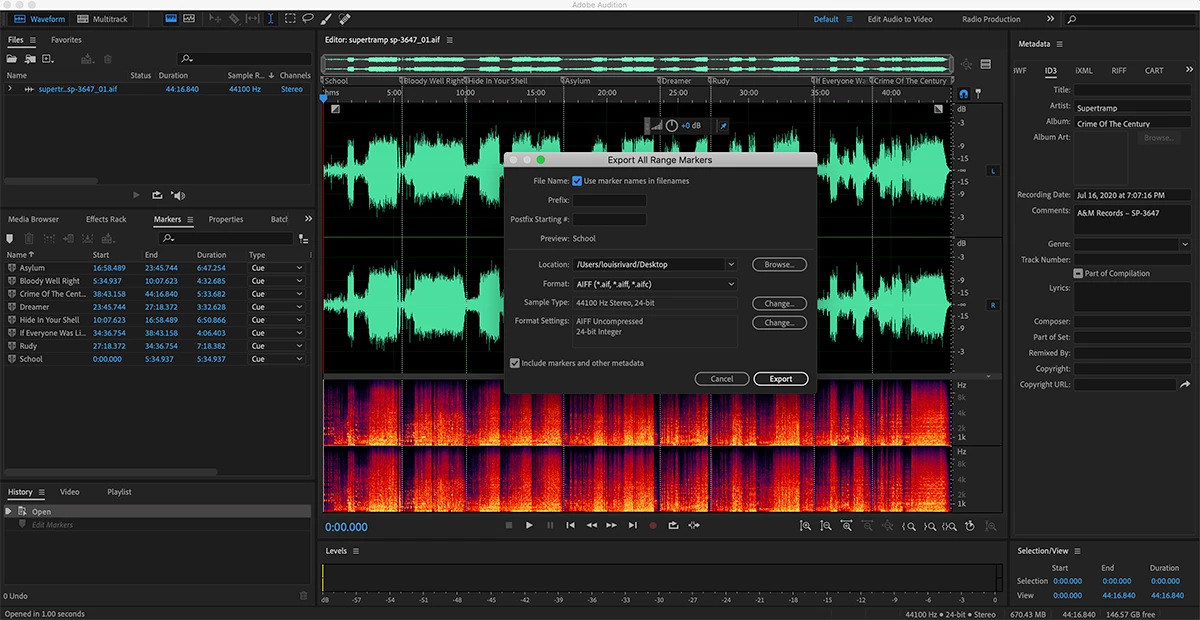Click Zoom In Amplitude icon
Screen dimensions: 1200x620
[x=806, y=525]
